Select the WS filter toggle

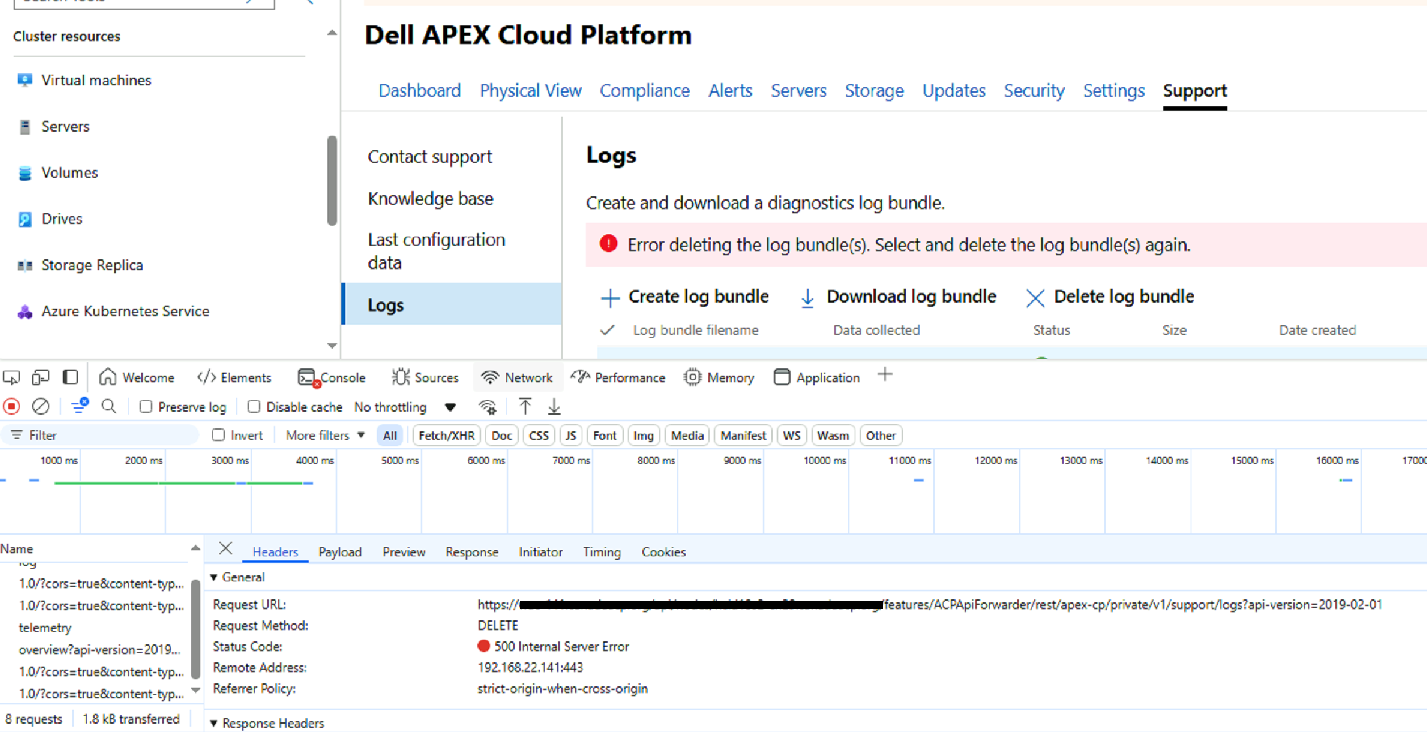click(x=792, y=435)
